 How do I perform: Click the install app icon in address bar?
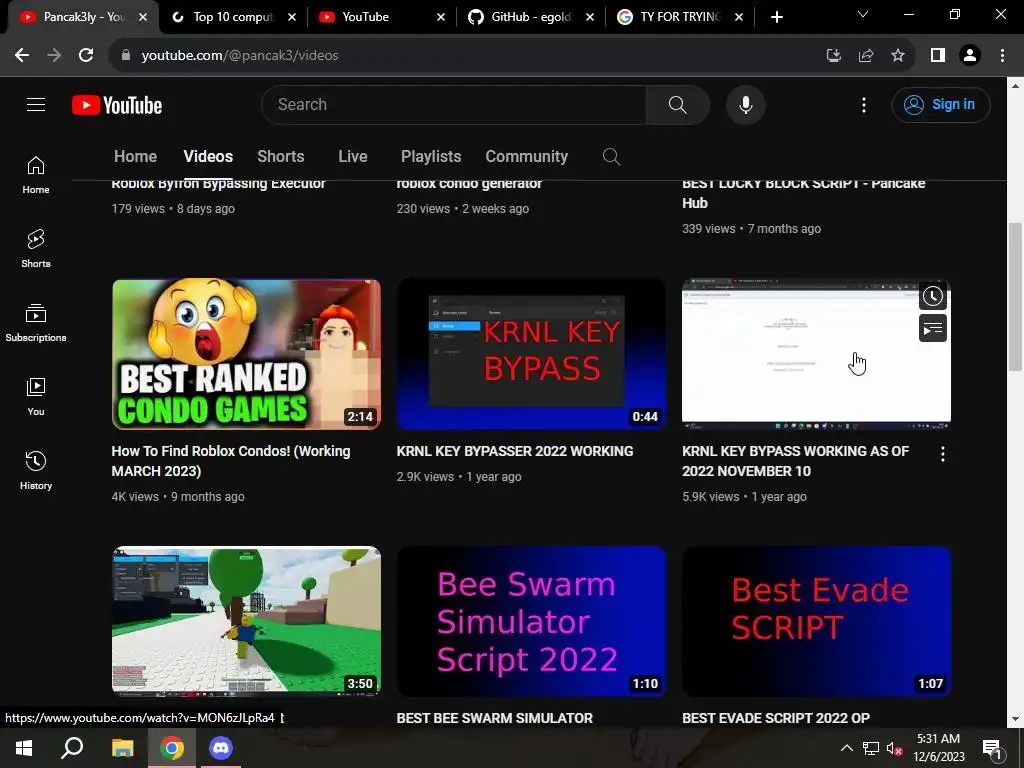[x=833, y=56]
